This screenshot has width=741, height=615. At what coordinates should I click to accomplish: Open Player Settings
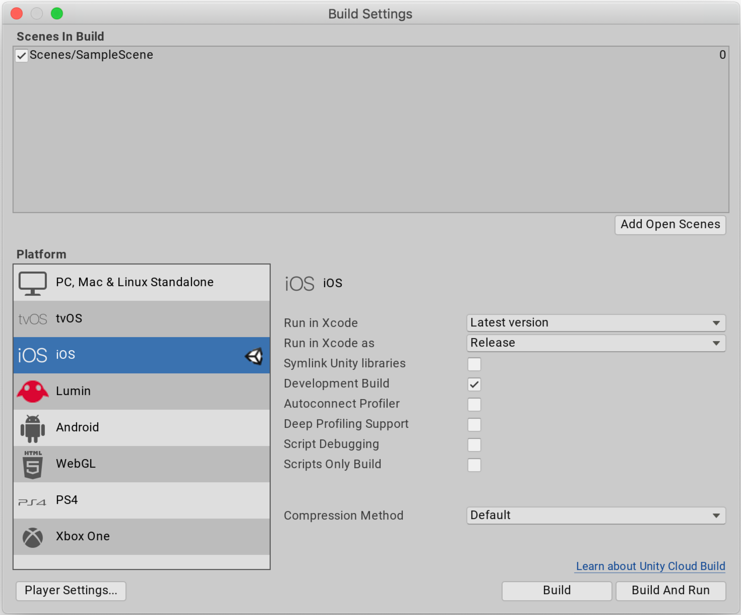(x=71, y=591)
